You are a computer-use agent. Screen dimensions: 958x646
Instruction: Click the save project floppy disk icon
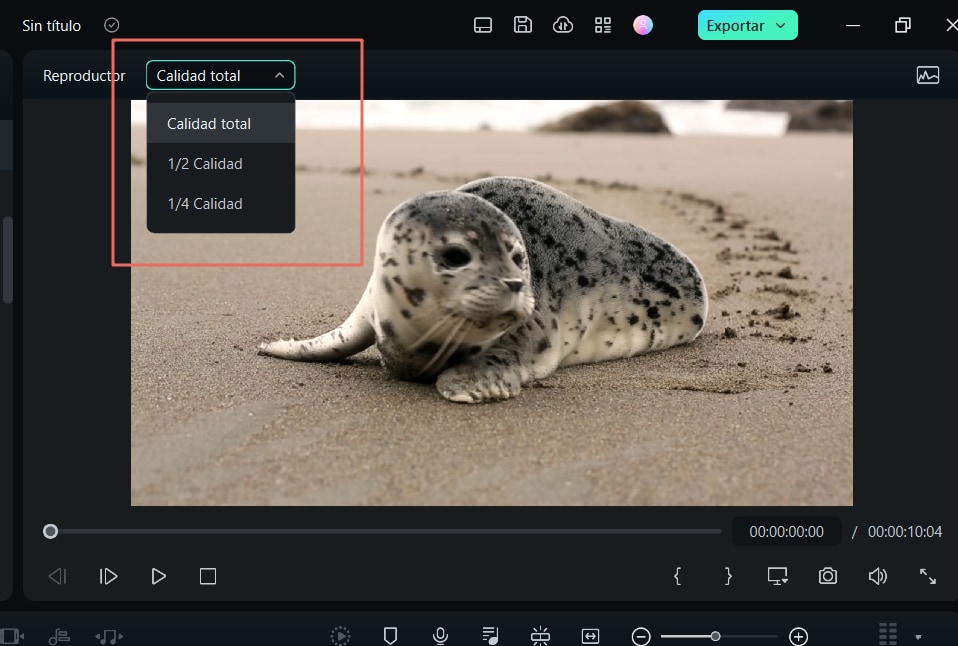point(523,25)
